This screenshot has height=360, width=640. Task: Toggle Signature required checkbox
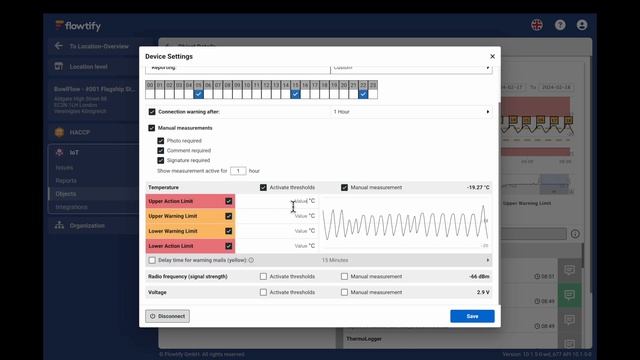pos(160,160)
